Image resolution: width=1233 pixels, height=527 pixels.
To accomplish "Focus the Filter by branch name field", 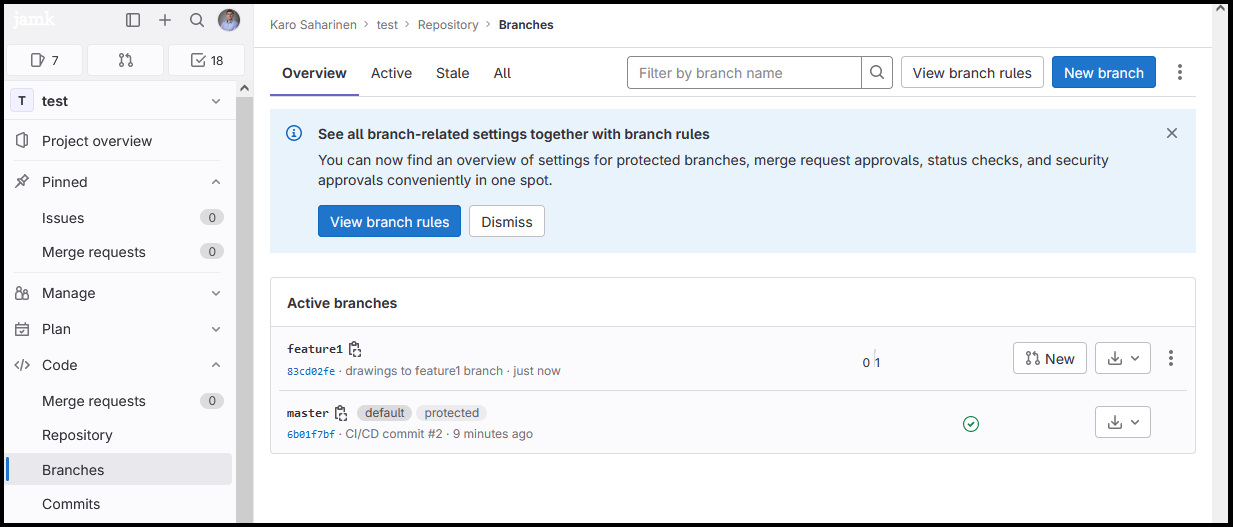I will tap(744, 72).
